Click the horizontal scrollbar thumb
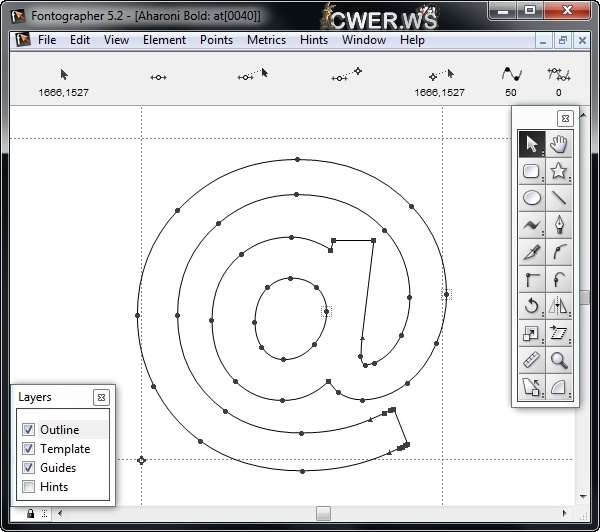The width and height of the screenshot is (600, 532). pyautogui.click(x=323, y=514)
